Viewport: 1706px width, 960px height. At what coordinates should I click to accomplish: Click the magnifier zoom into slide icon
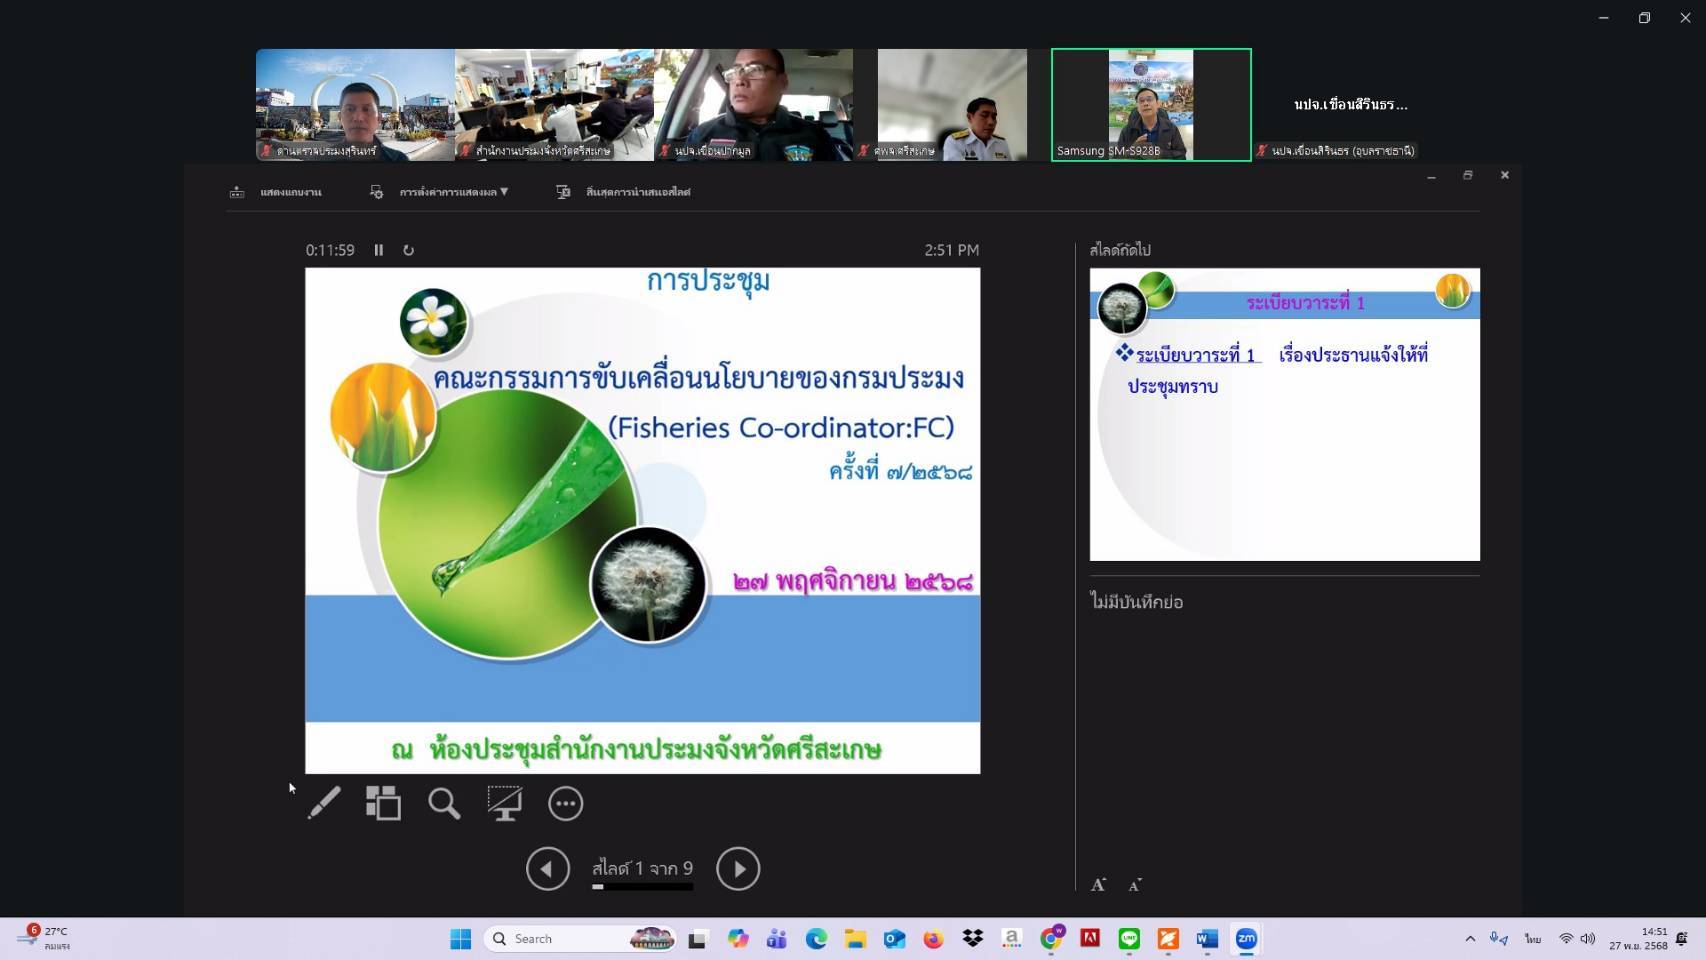tap(444, 803)
